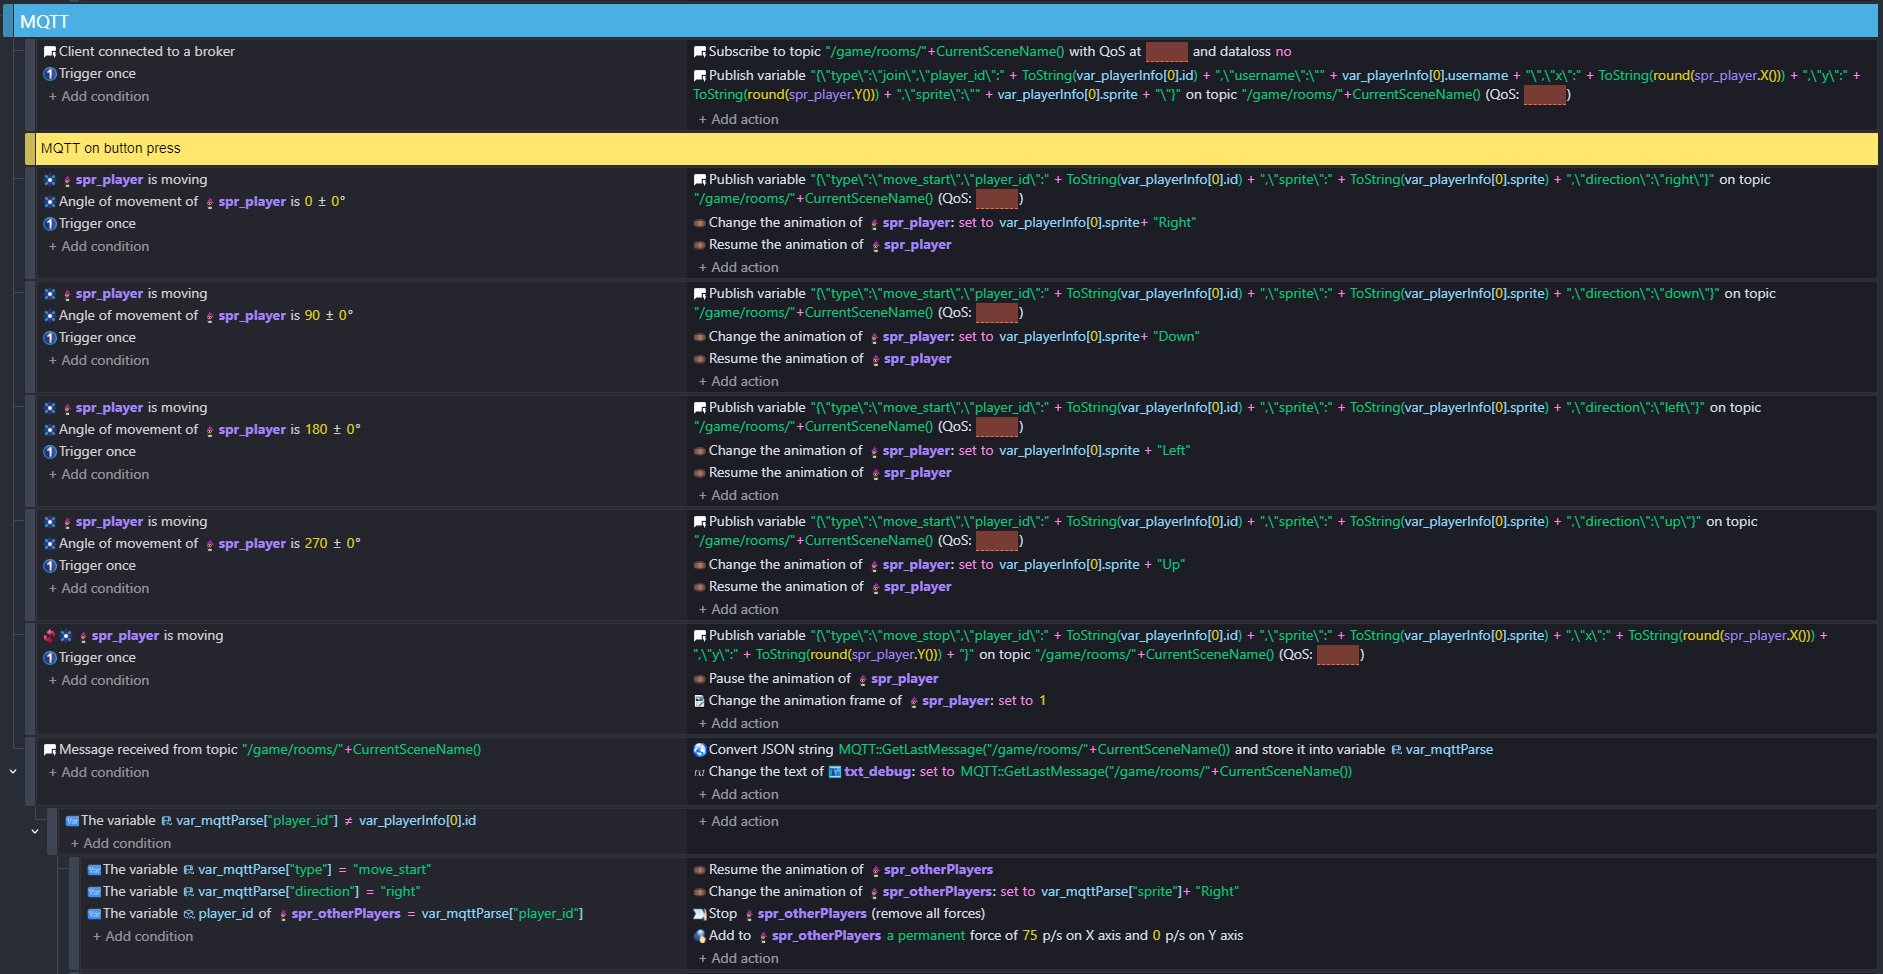Select Angle of movement icon for 90° condition
Viewport: 1883px width, 974px height.
coord(50,316)
